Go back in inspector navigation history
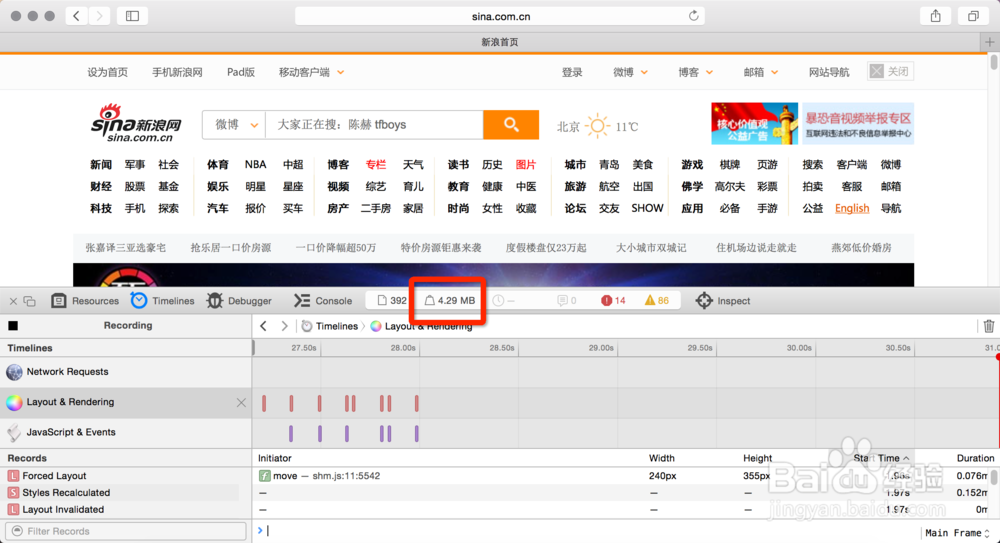Viewport: 1000px width, 543px height. pyautogui.click(x=263, y=326)
